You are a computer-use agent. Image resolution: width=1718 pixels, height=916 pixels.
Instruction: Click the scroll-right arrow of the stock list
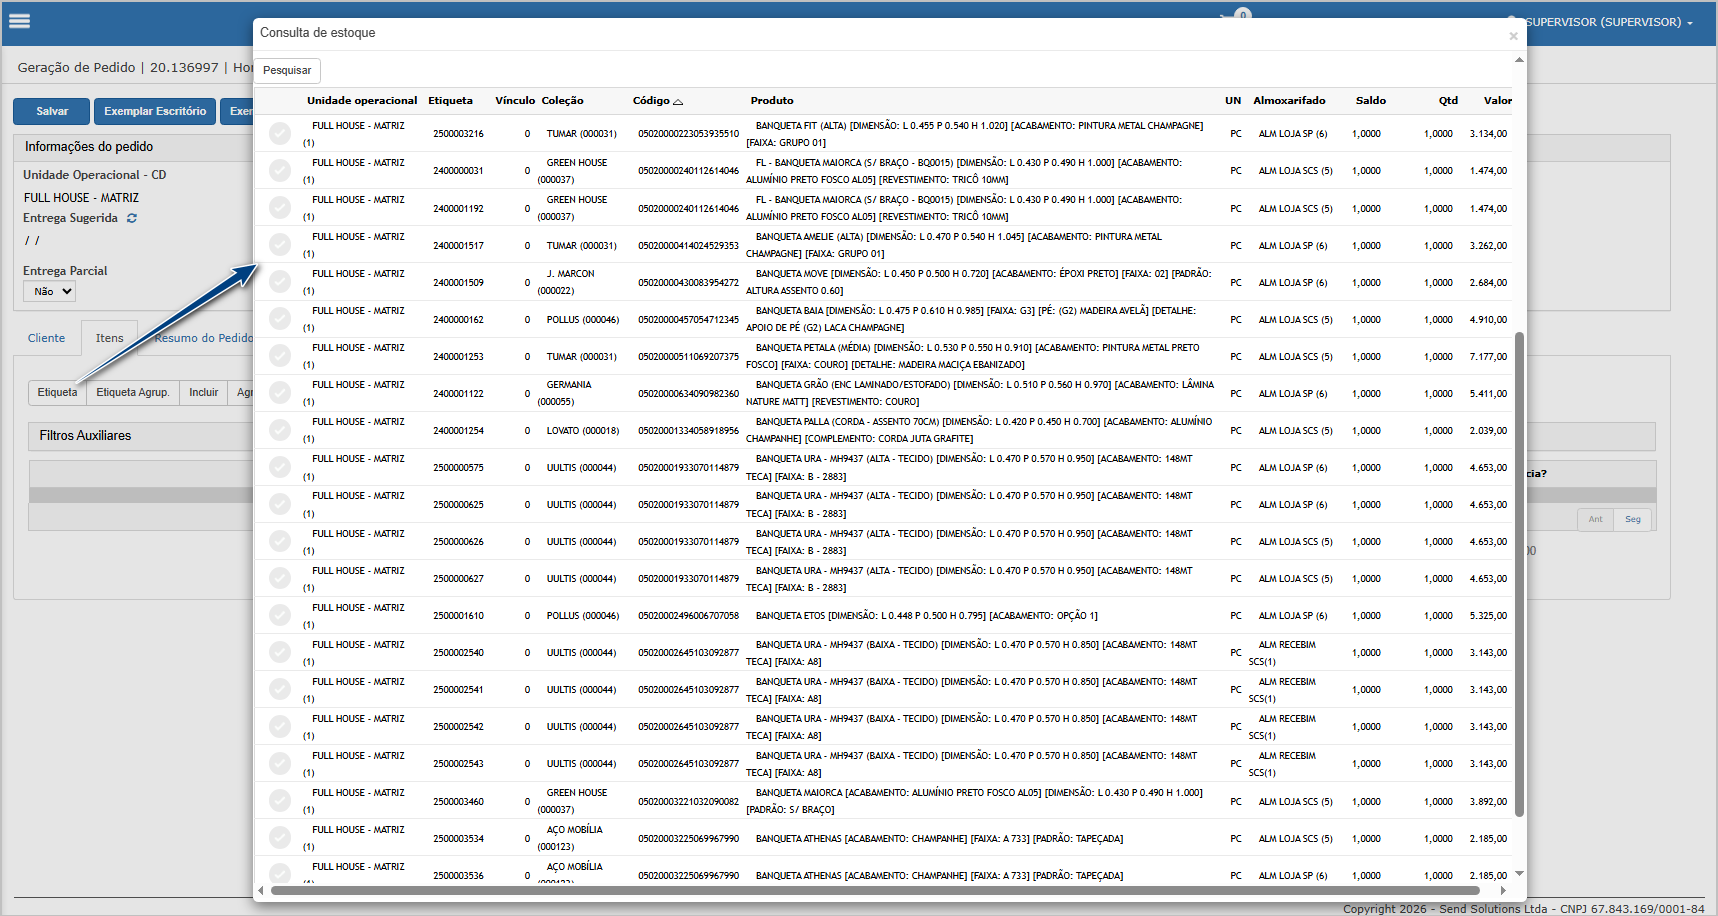pyautogui.click(x=1503, y=890)
